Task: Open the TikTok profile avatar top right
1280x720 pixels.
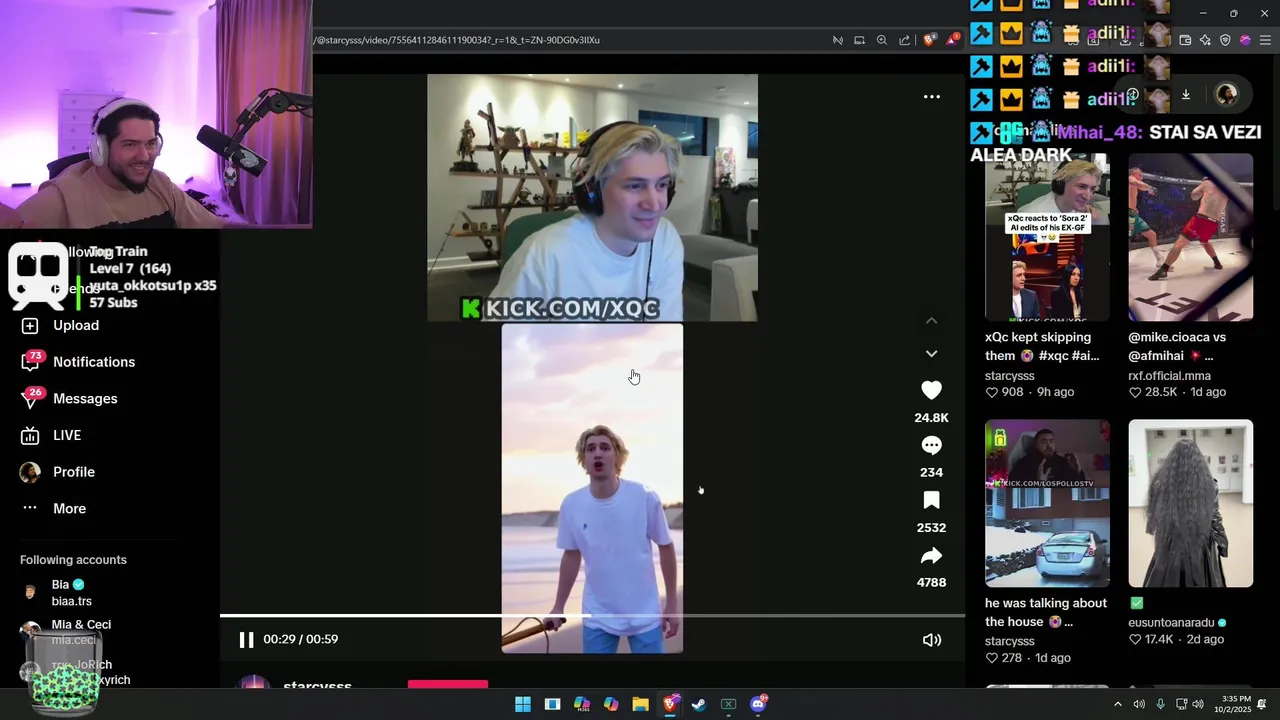Action: point(1226,95)
